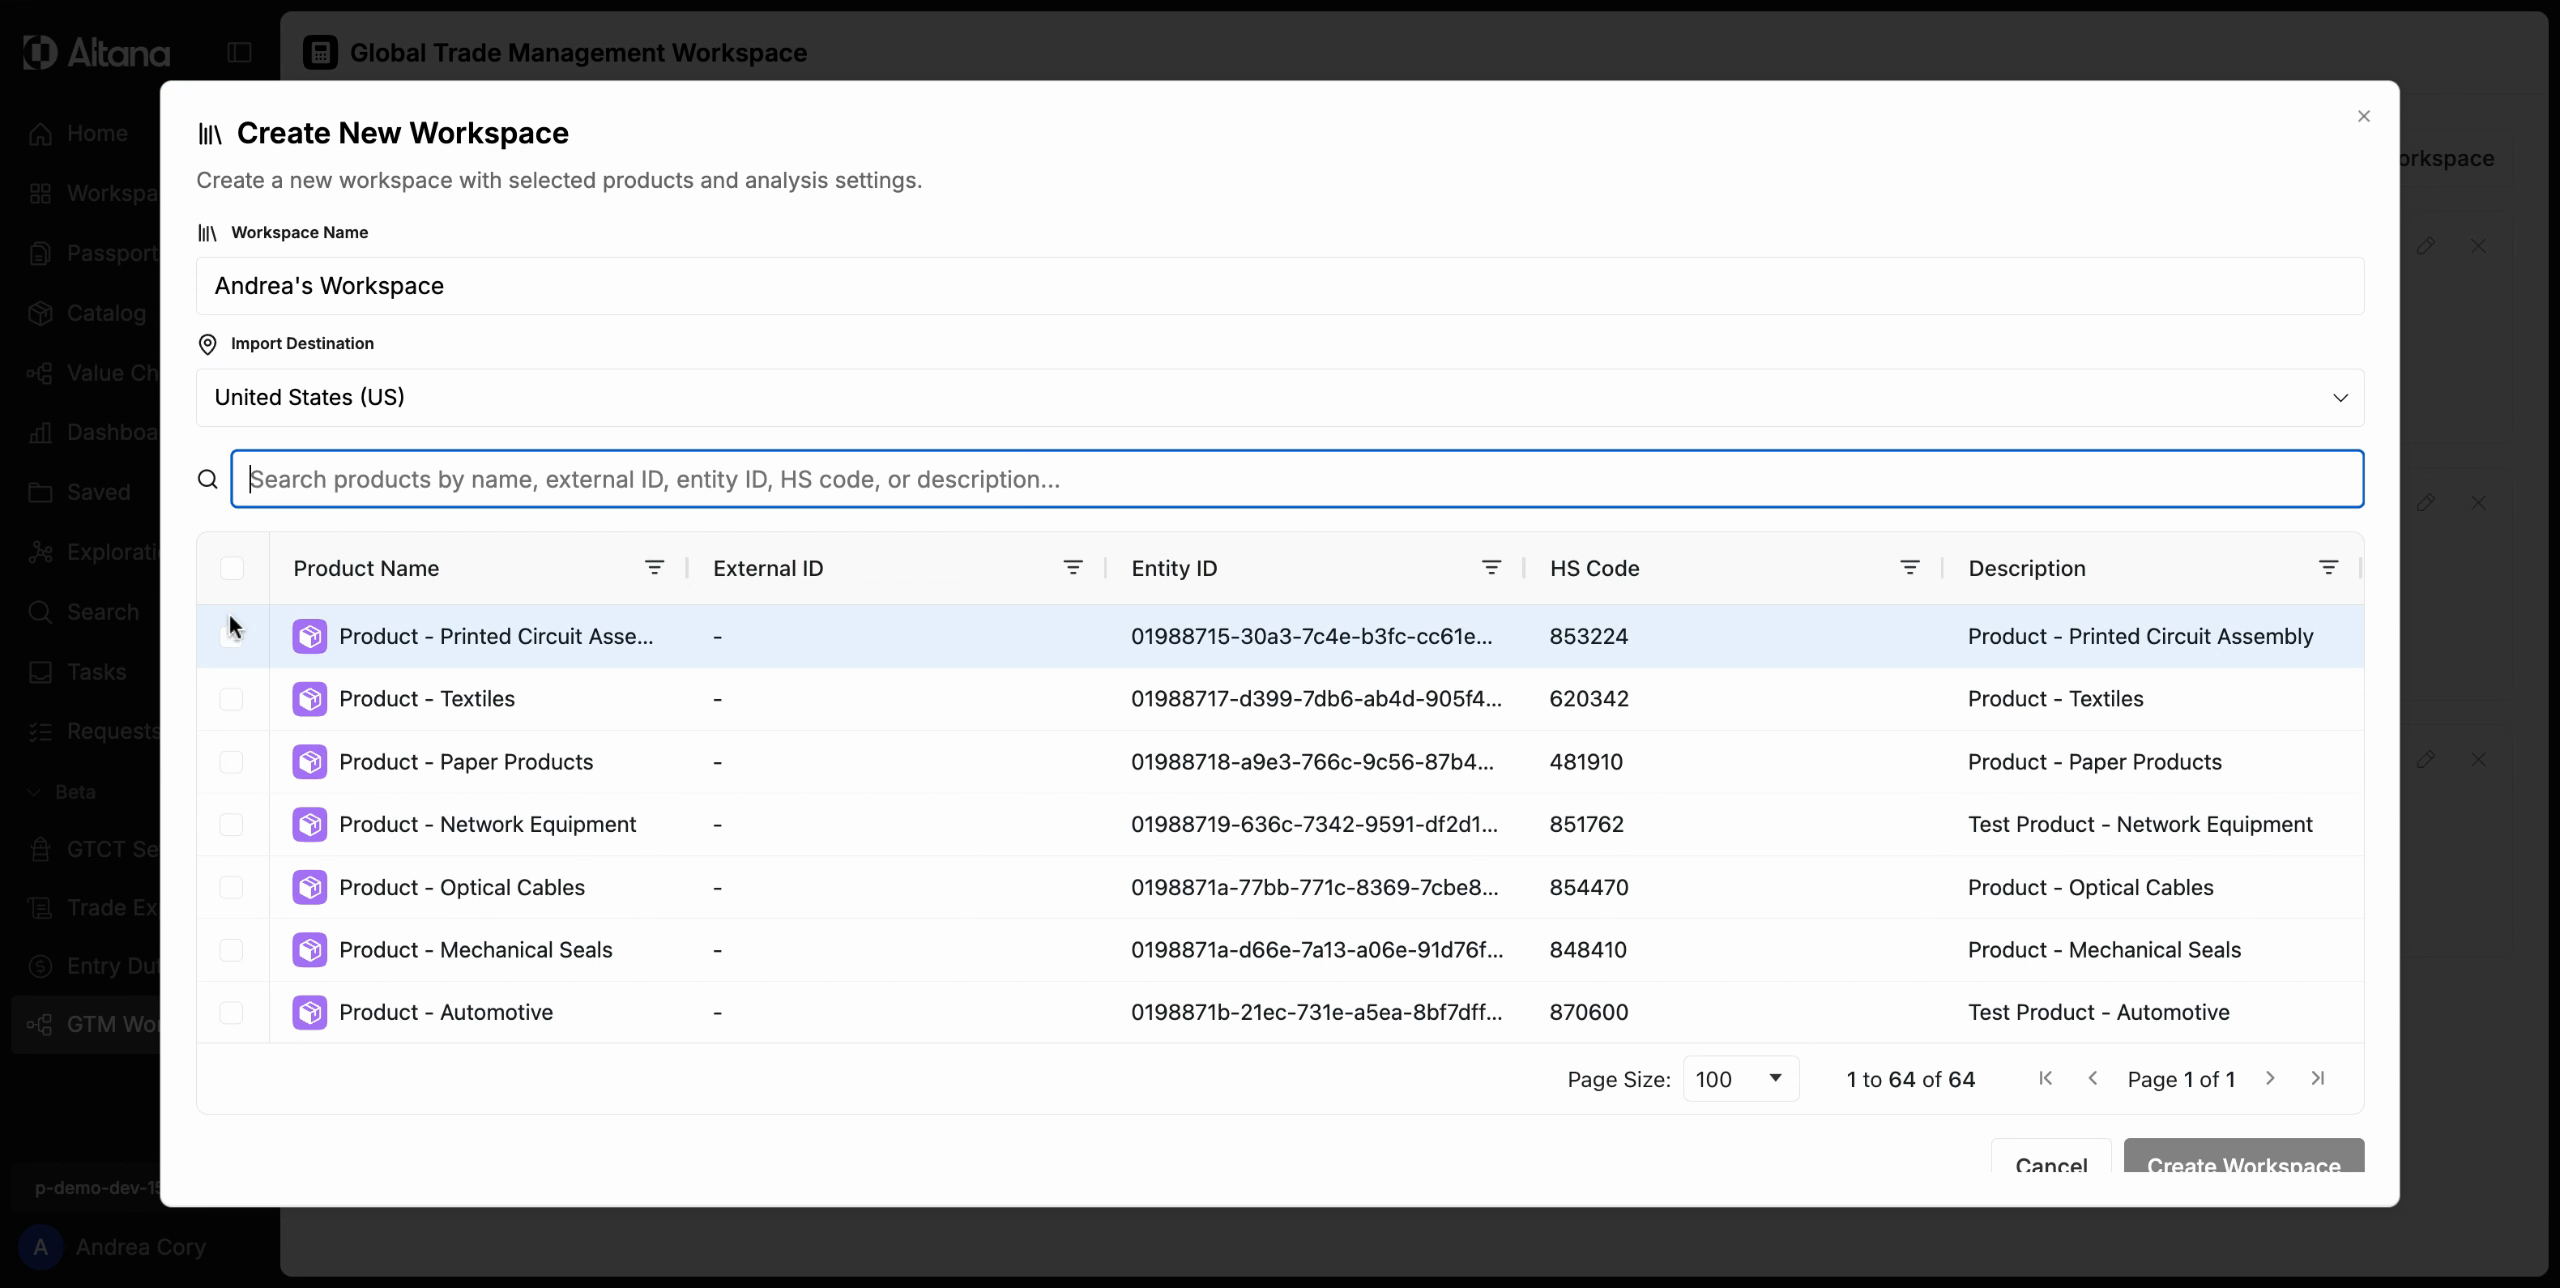Go to next page arrow in pagination
The height and width of the screenshot is (1288, 2560).
point(2270,1078)
